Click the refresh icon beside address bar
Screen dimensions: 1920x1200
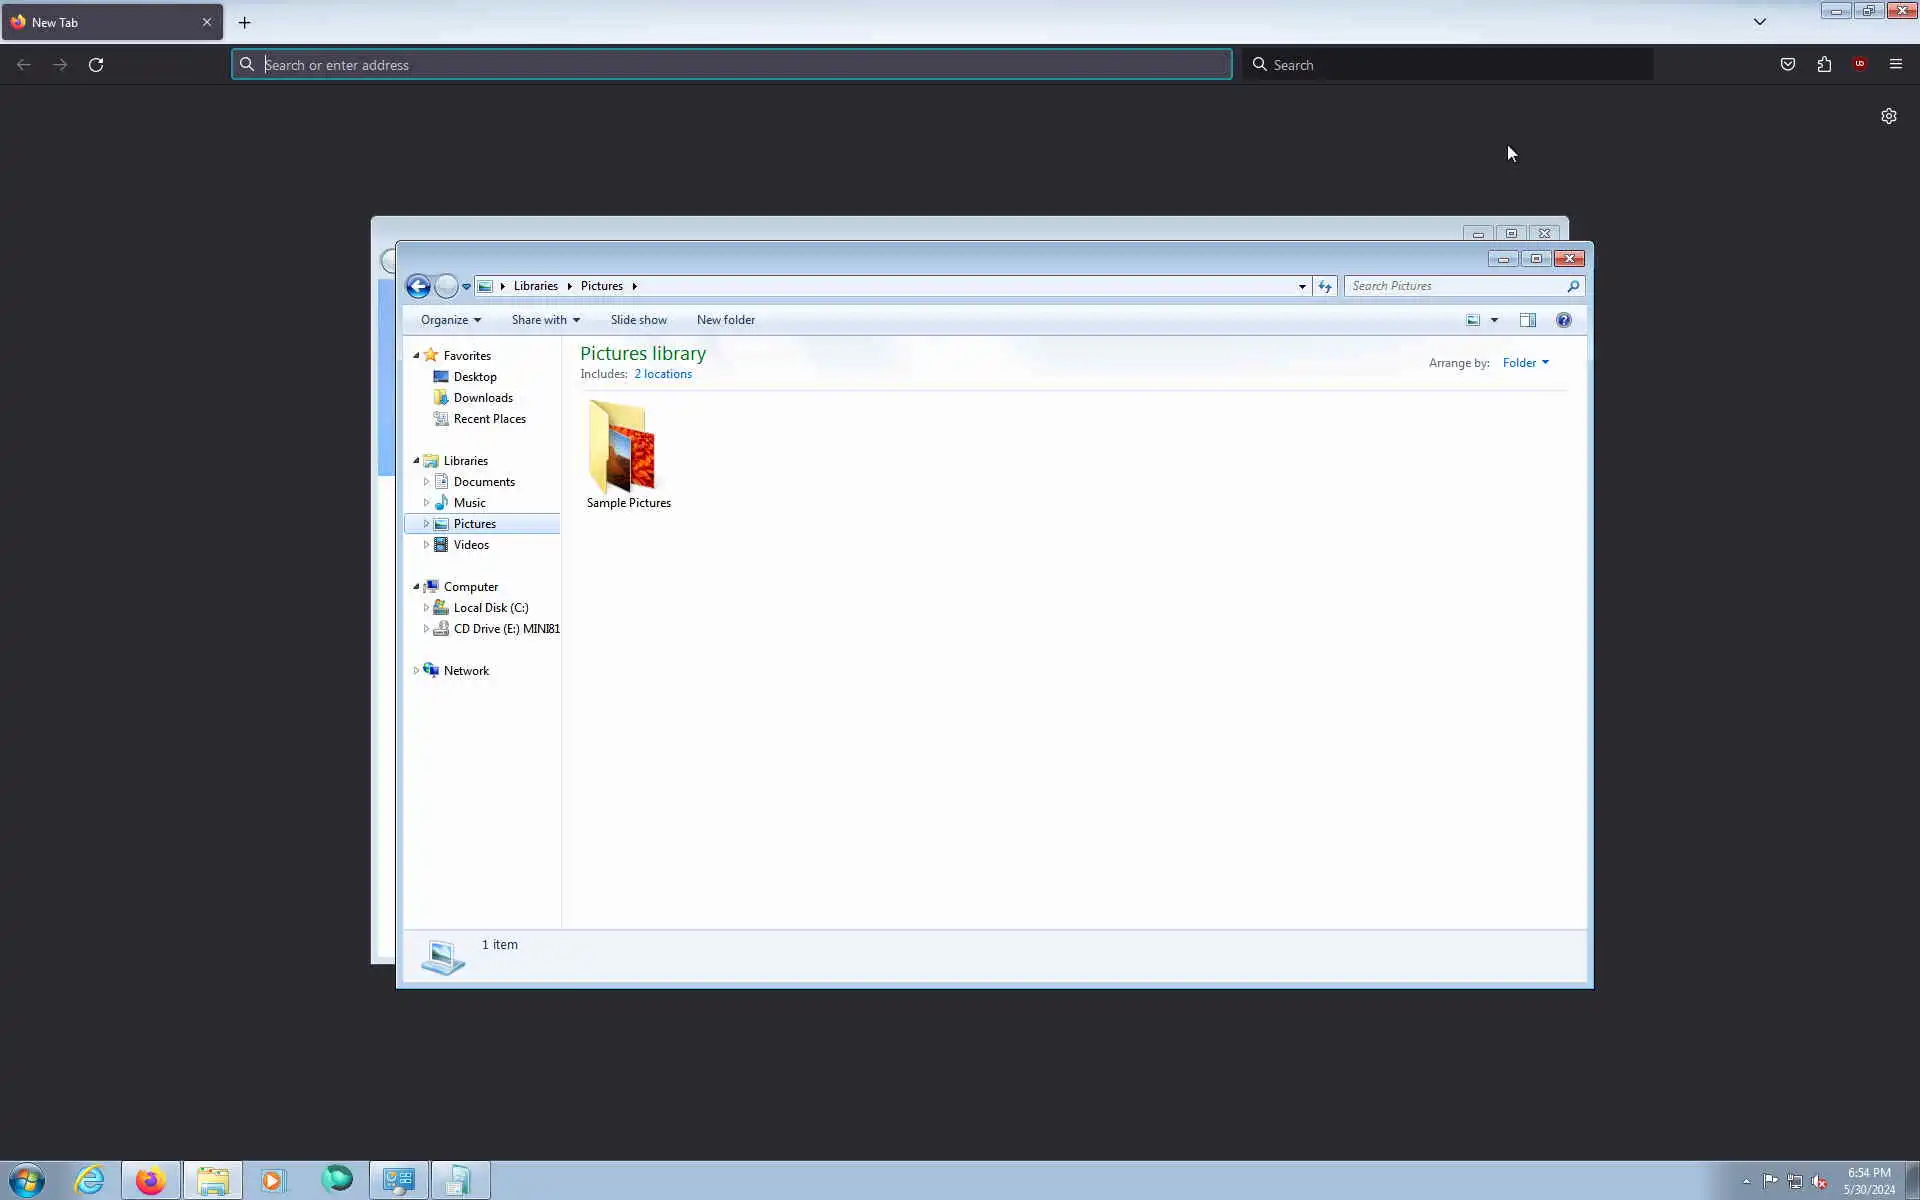(1325, 287)
